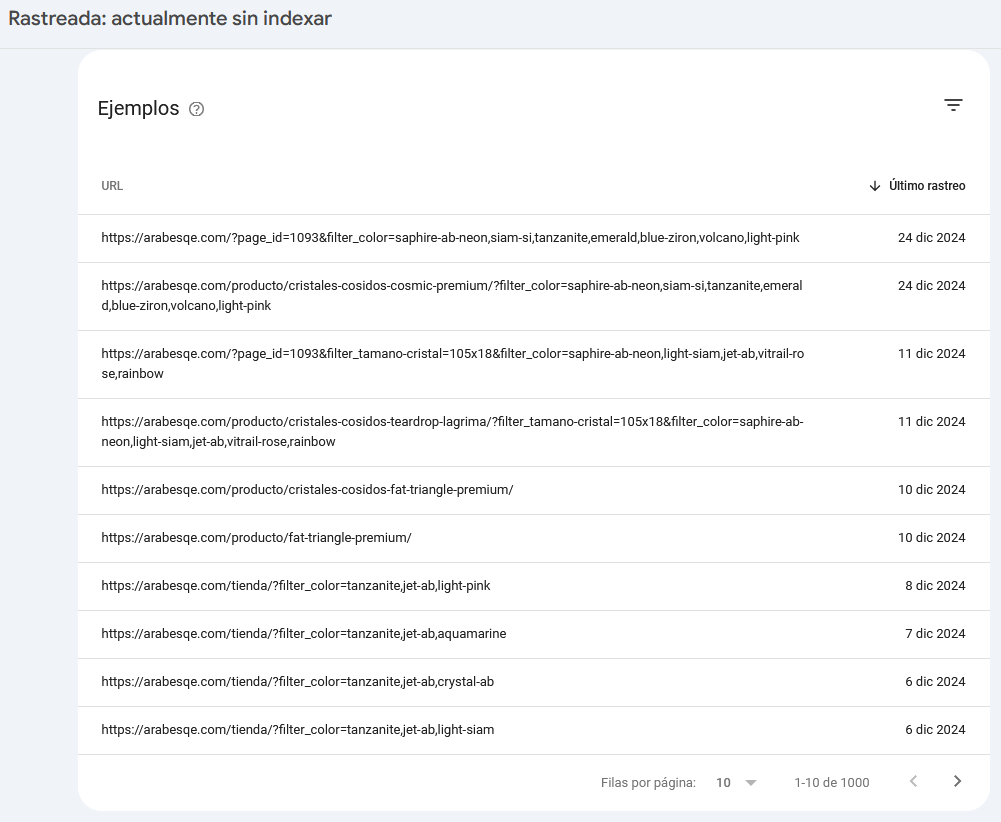This screenshot has height=822, width=1001.
Task: Click the sort arrow next to Último rastreo
Action: 875,186
